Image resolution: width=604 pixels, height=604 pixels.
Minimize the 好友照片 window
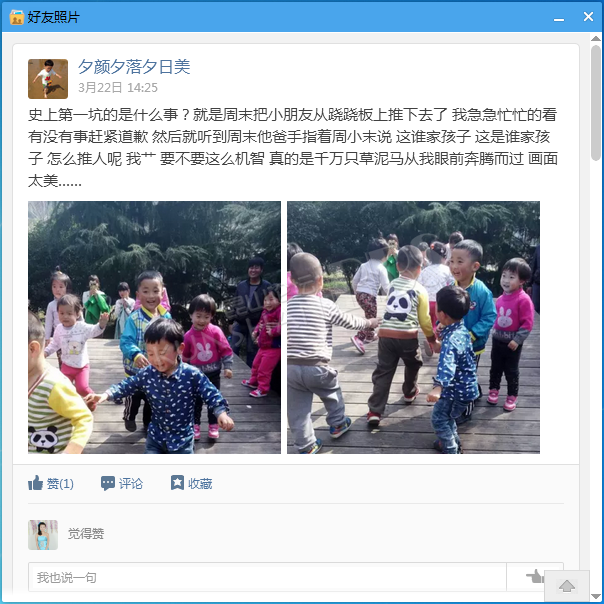[x=559, y=18]
